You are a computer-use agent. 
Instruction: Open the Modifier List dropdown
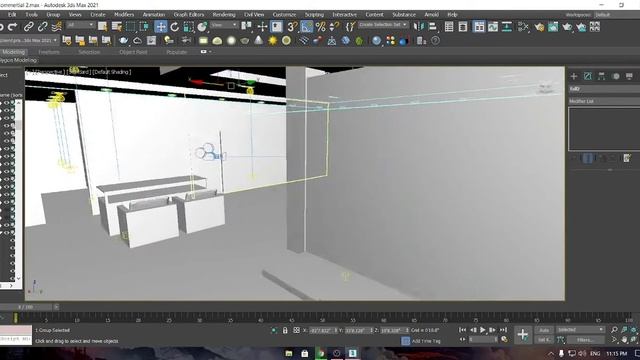point(604,101)
